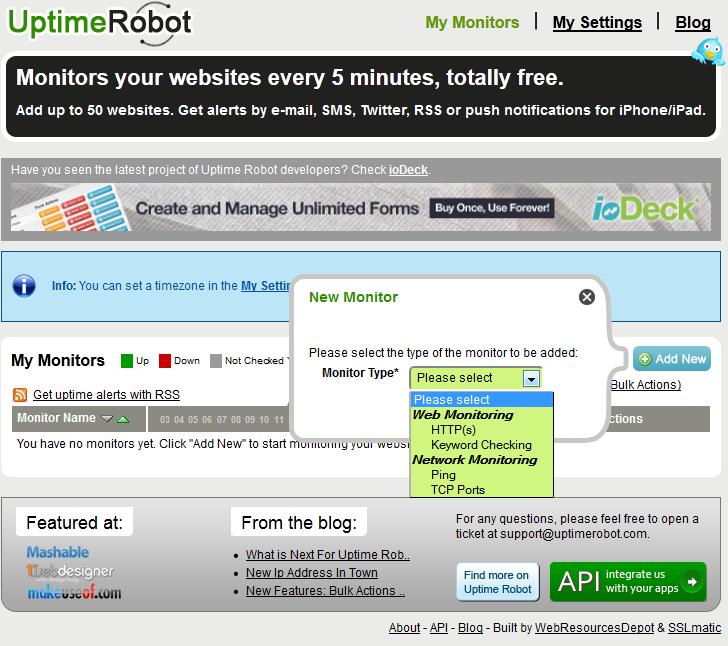
Task: Open Blog in top navigation
Action: coord(693,22)
